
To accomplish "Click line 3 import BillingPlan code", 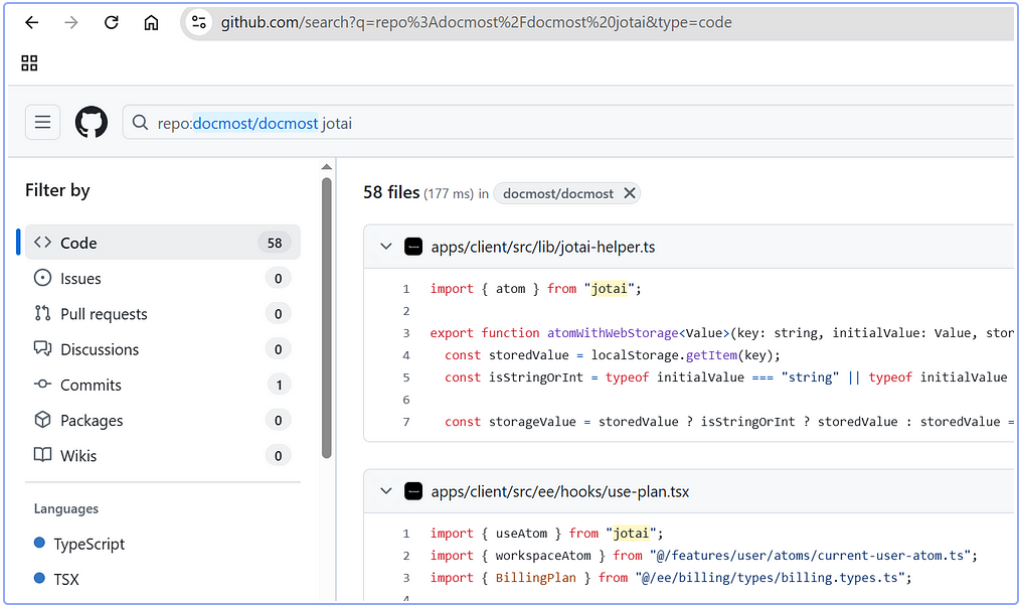I will 671,578.
